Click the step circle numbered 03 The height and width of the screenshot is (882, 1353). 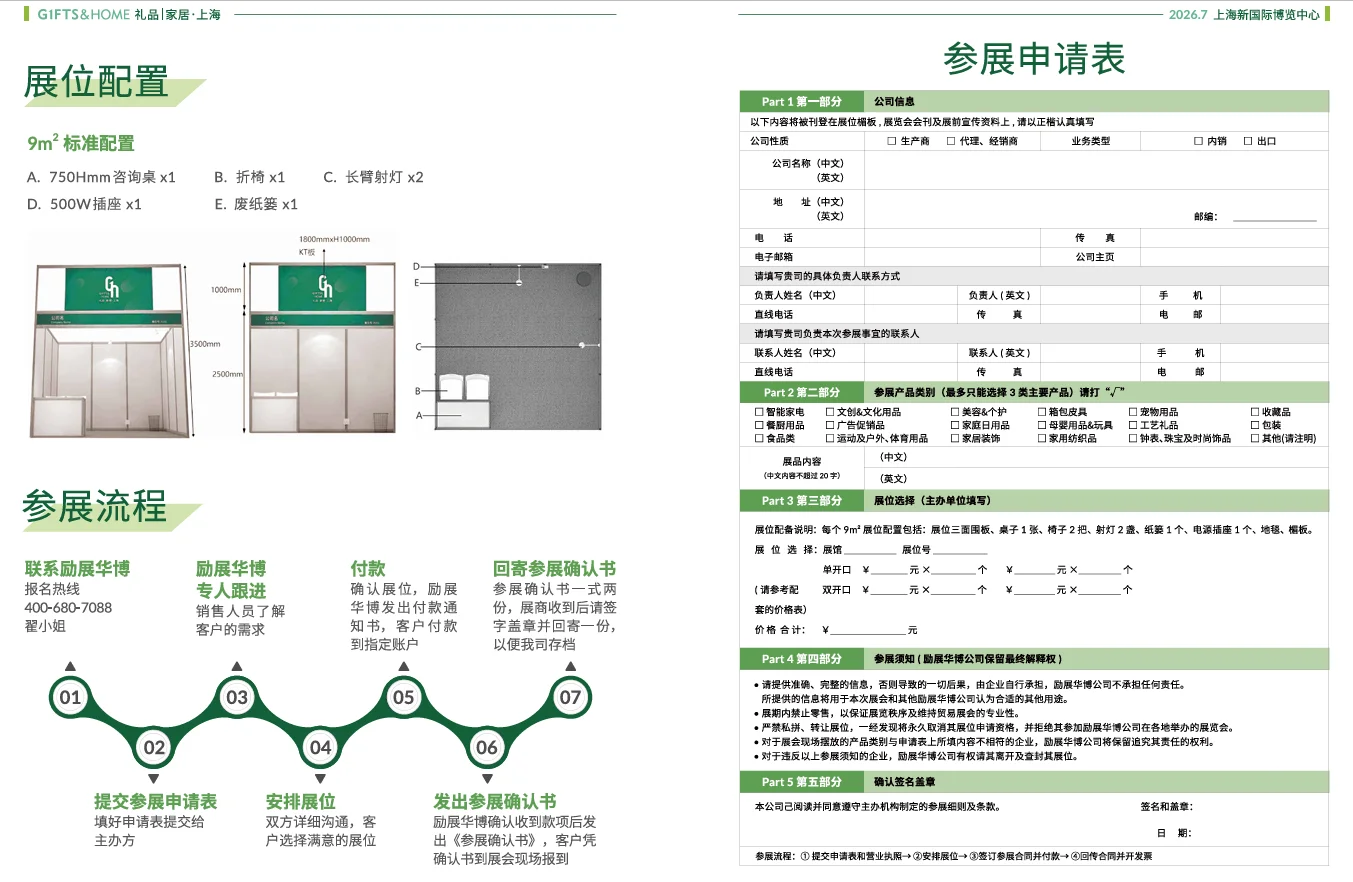(236, 697)
